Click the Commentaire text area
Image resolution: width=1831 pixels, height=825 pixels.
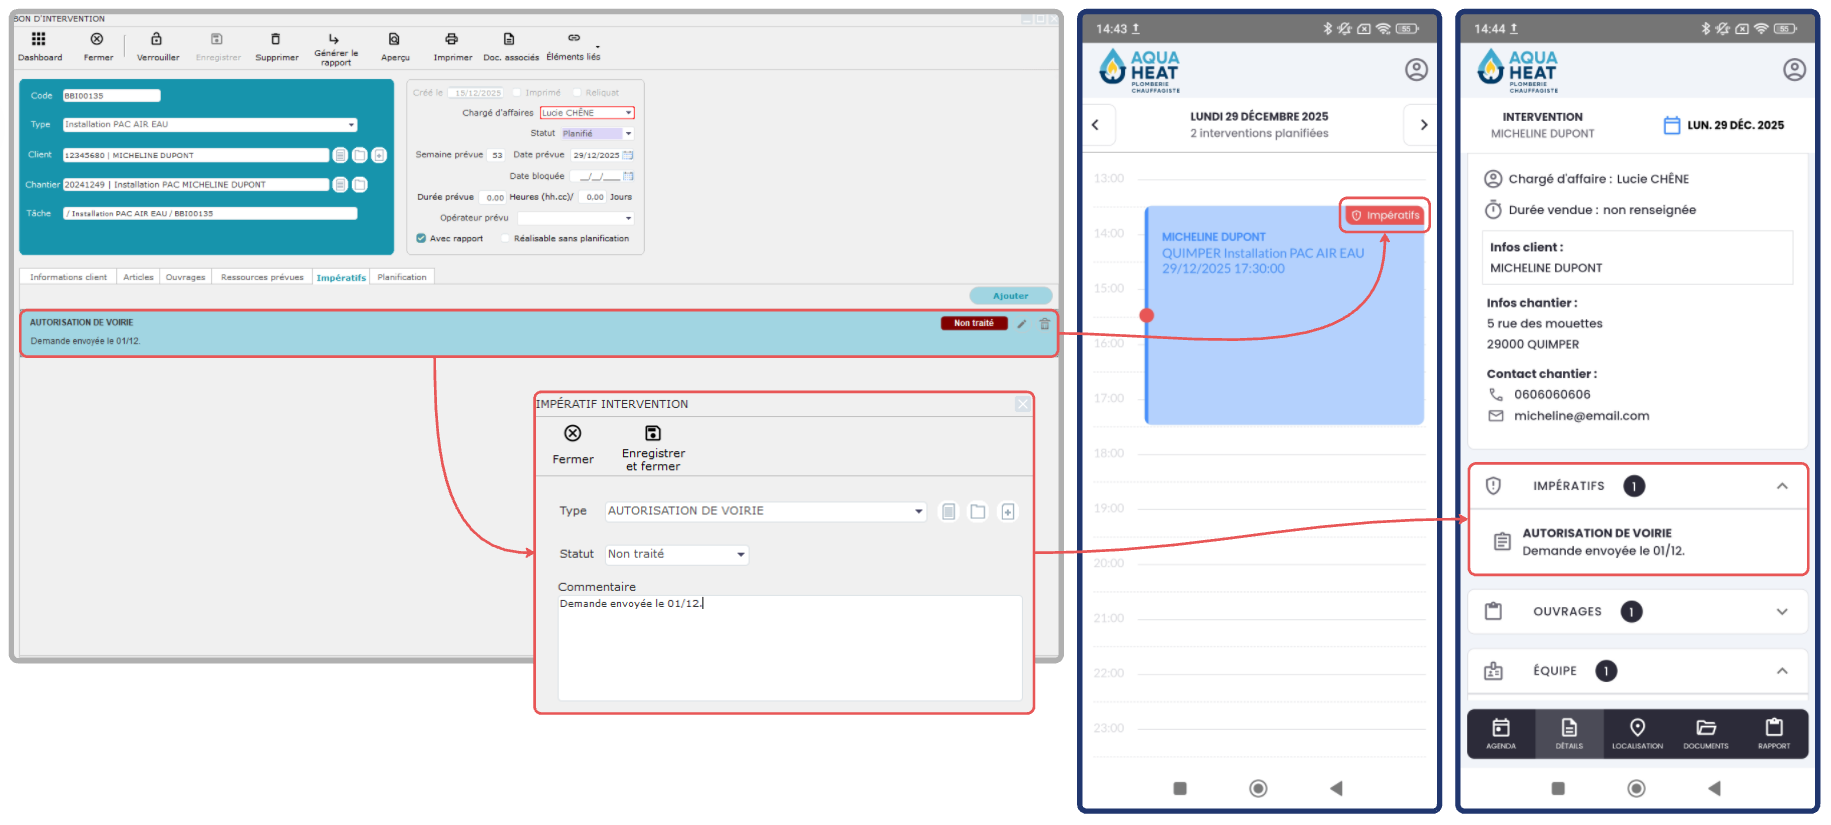point(789,648)
